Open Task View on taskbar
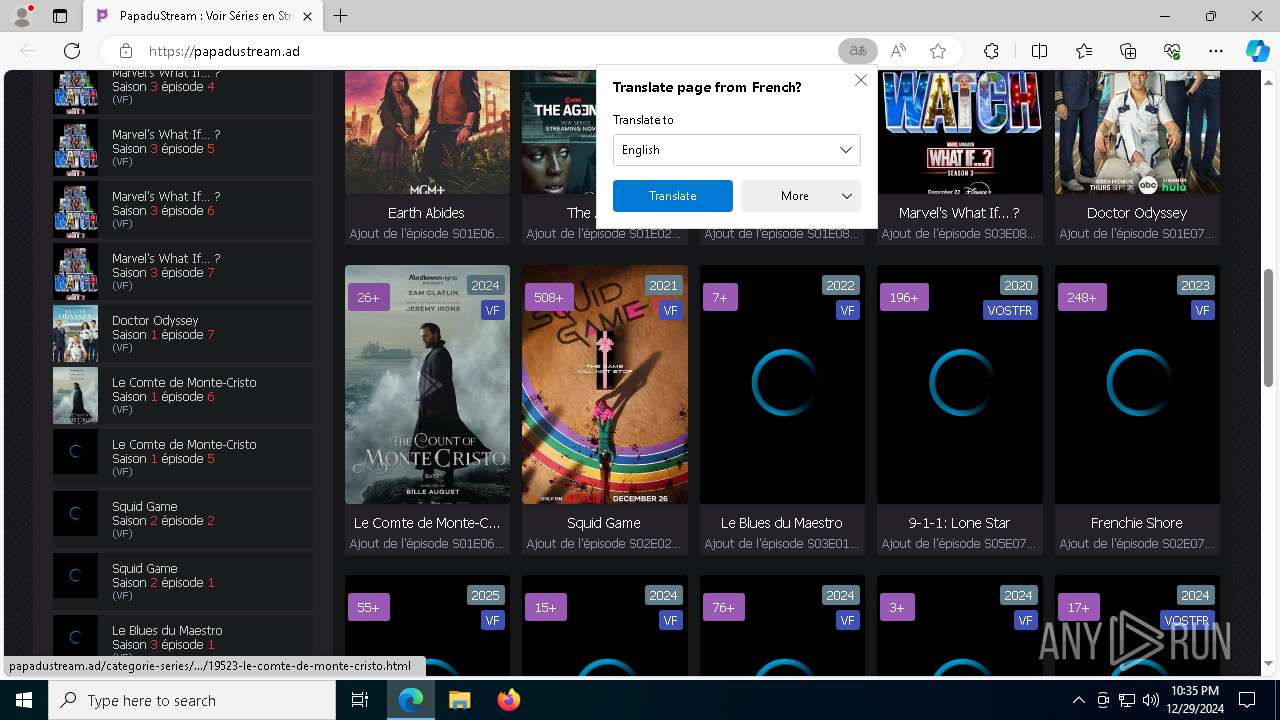 pos(360,700)
